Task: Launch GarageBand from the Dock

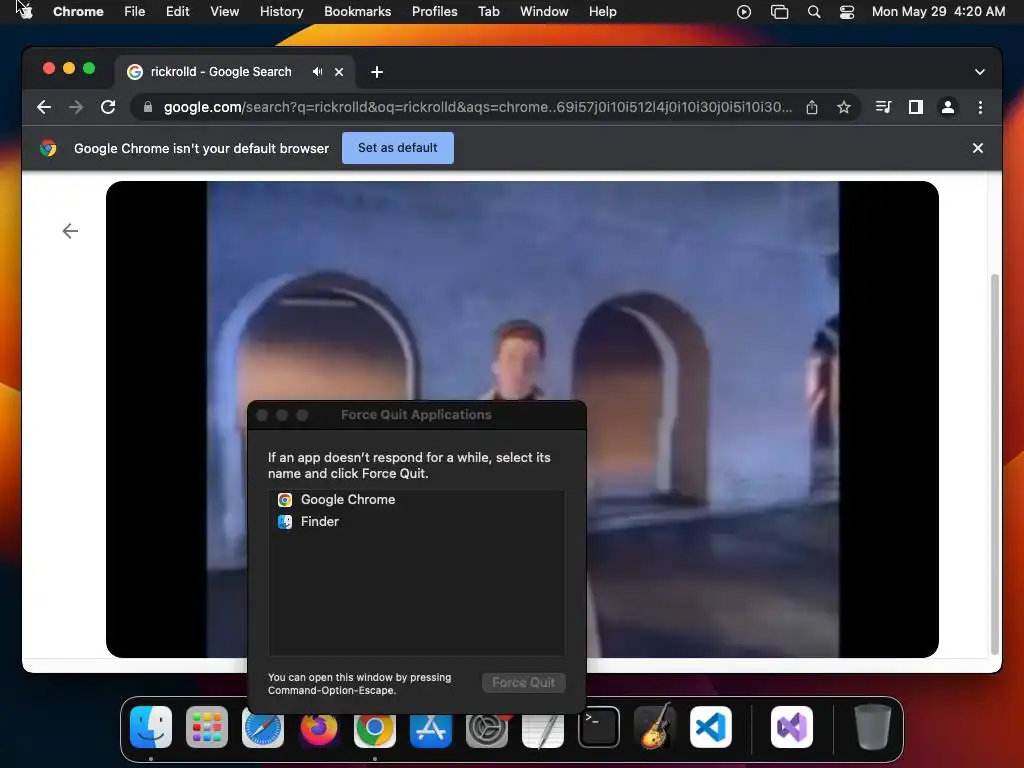Action: tap(654, 727)
